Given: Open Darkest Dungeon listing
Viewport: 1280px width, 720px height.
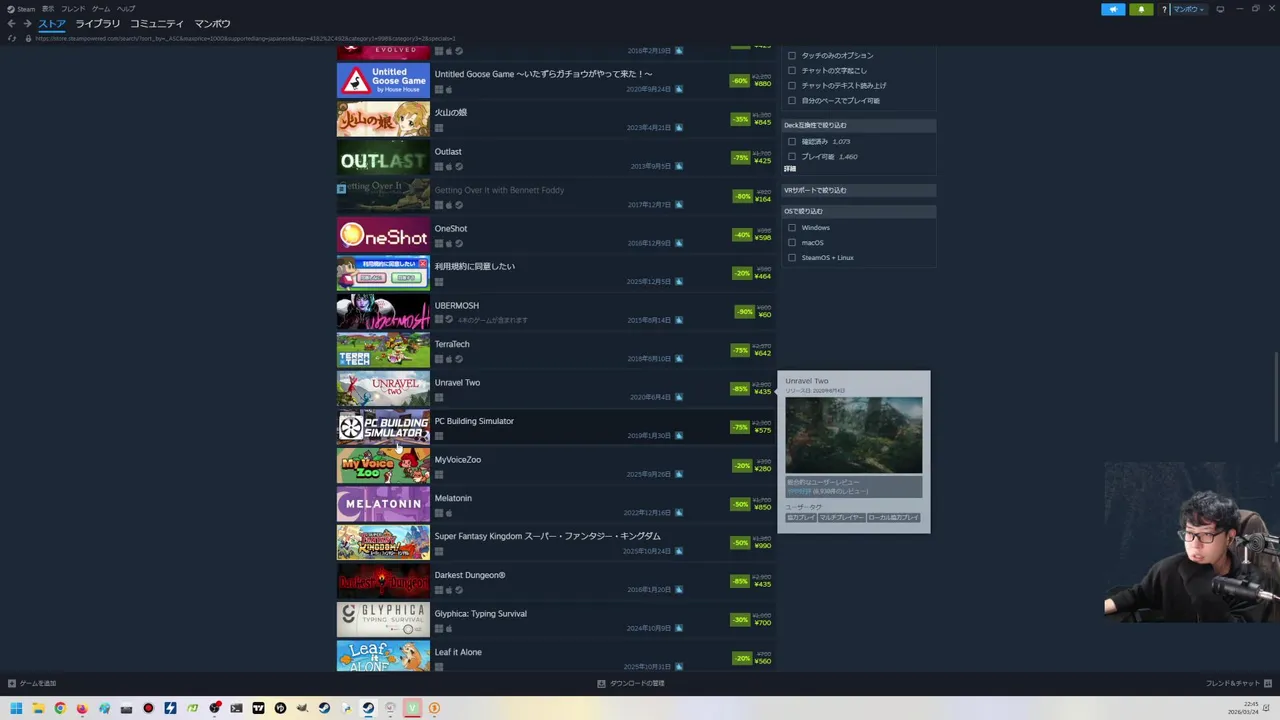Looking at the screenshot, I should pos(555,581).
